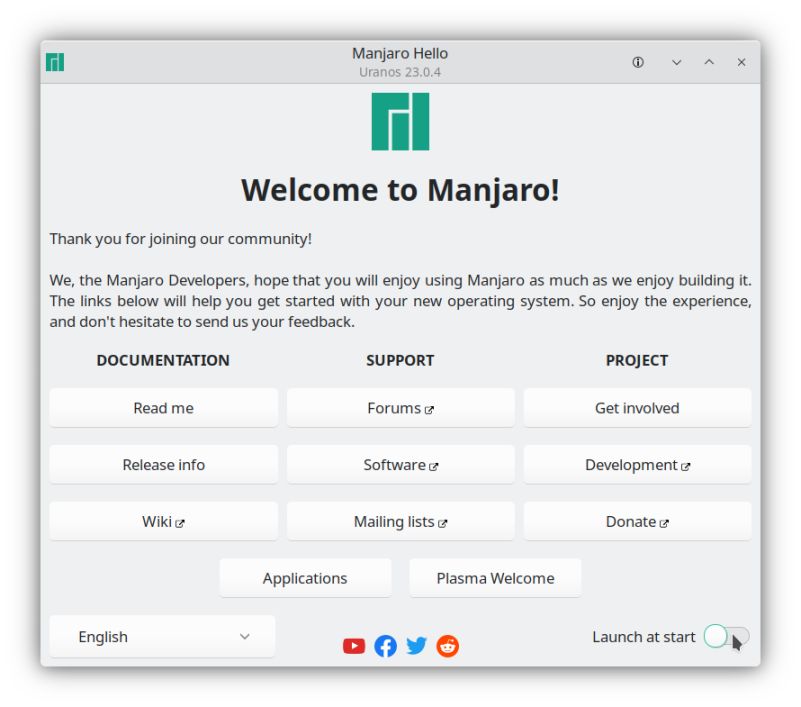Viewport: 801px width, 707px height.
Task: Open the Software external link
Action: tap(400, 465)
